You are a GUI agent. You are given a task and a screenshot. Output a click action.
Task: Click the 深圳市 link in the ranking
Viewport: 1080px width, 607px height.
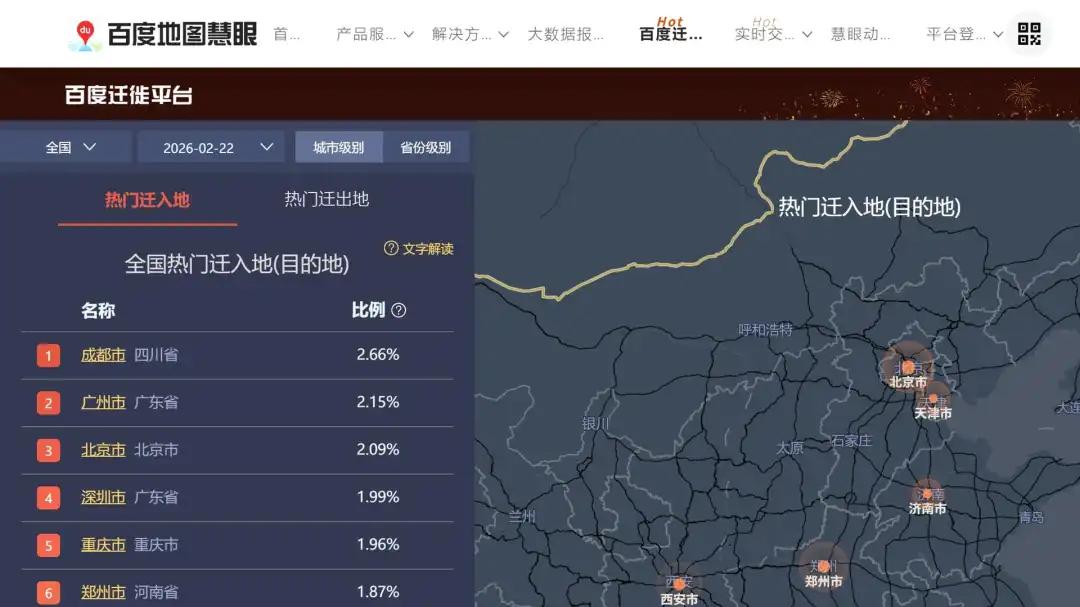[x=103, y=497]
